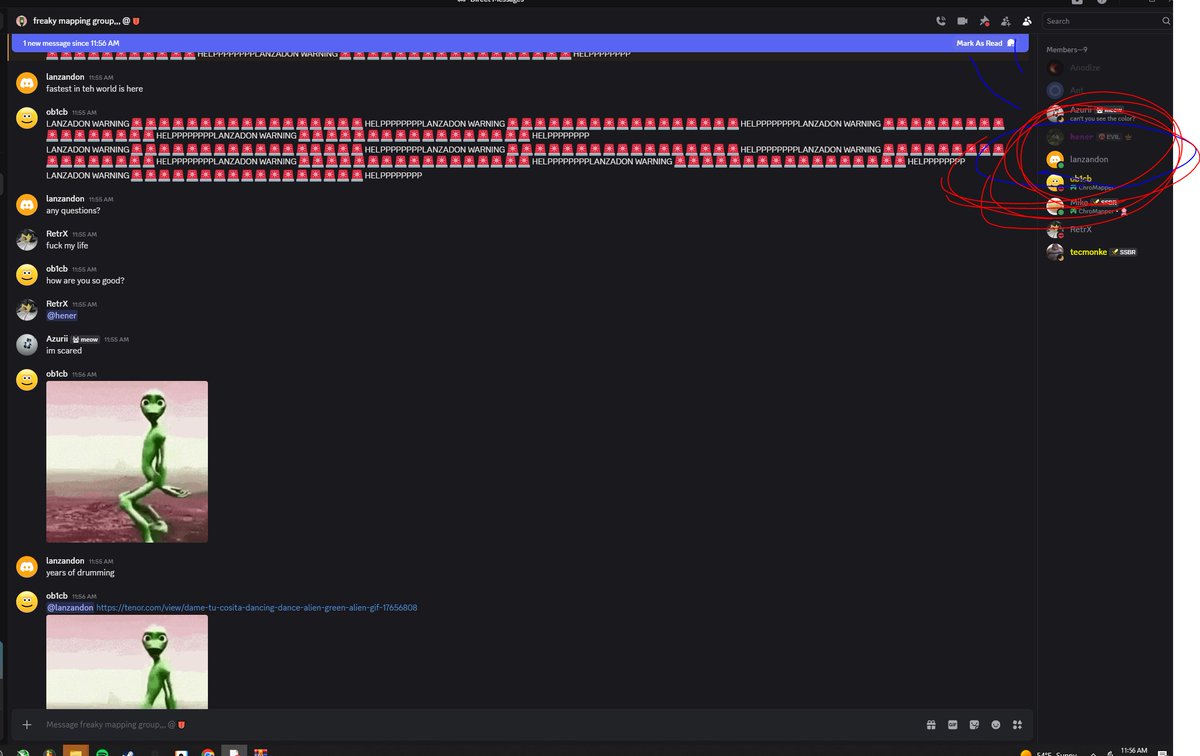Image resolution: width=1200 pixels, height=756 pixels.
Task: Click tecmonke's SSBR tag
Action: (x=1123, y=252)
